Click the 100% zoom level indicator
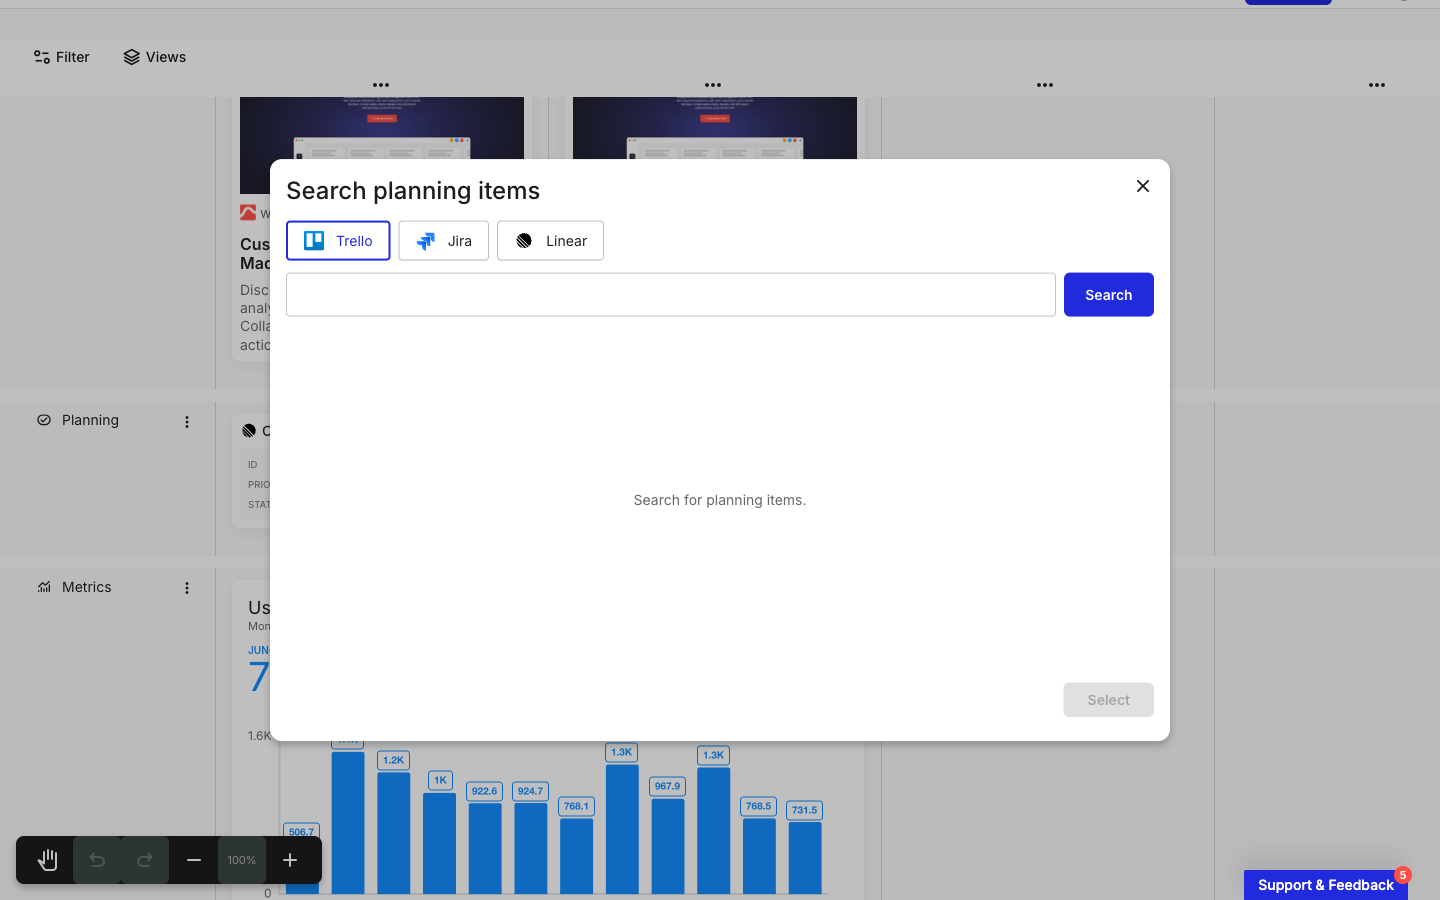1440x900 pixels. tap(242, 860)
